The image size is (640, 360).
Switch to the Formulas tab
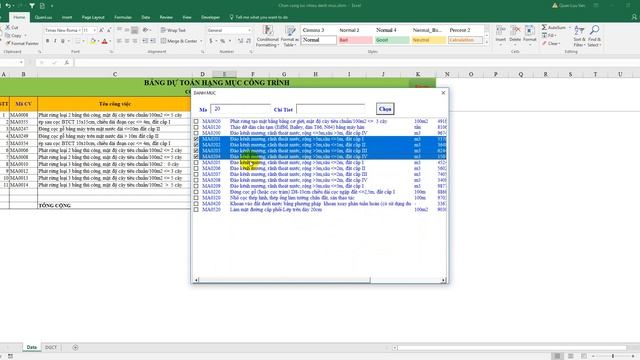coord(123,17)
